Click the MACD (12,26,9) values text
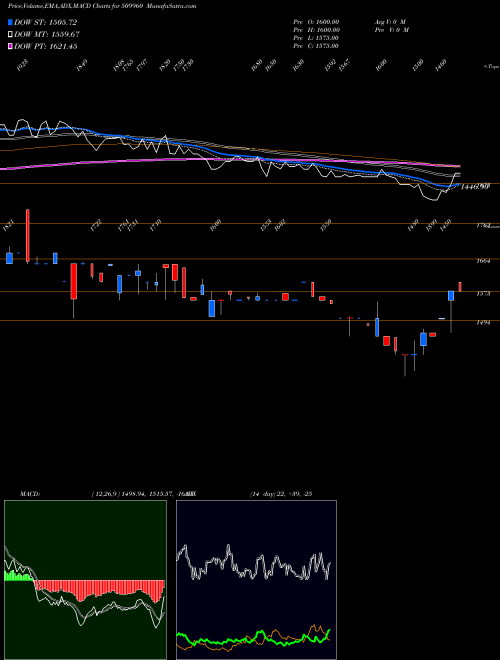Image resolution: width=500 pixels, height=660 pixels. 142,494
